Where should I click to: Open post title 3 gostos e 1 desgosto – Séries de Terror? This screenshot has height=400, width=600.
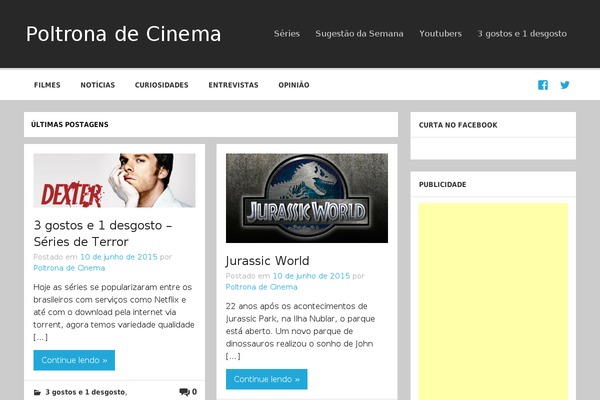[103, 233]
